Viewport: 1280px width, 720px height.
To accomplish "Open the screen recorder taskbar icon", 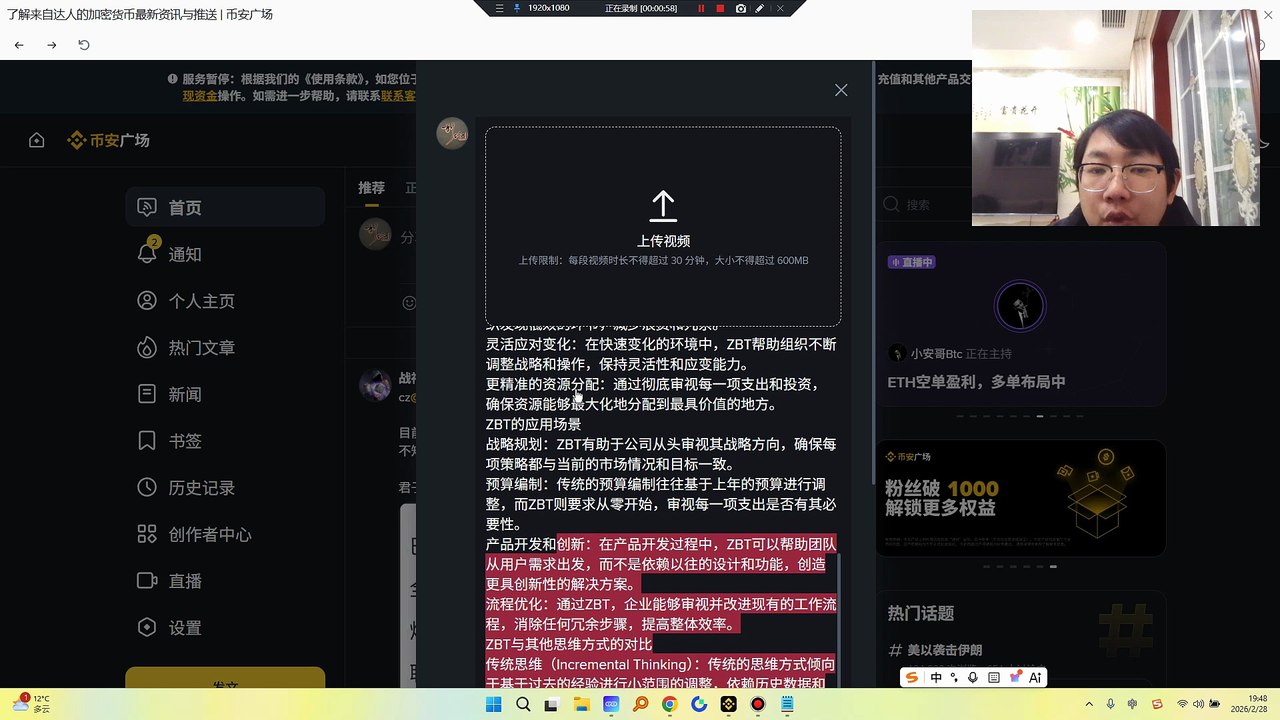I will pyautogui.click(x=758, y=705).
